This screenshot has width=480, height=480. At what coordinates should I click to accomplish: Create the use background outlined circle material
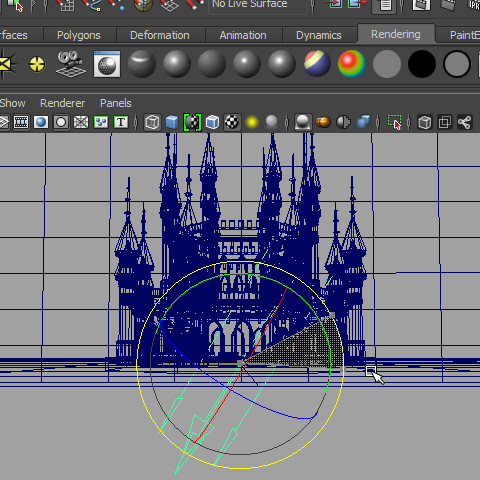point(457,64)
